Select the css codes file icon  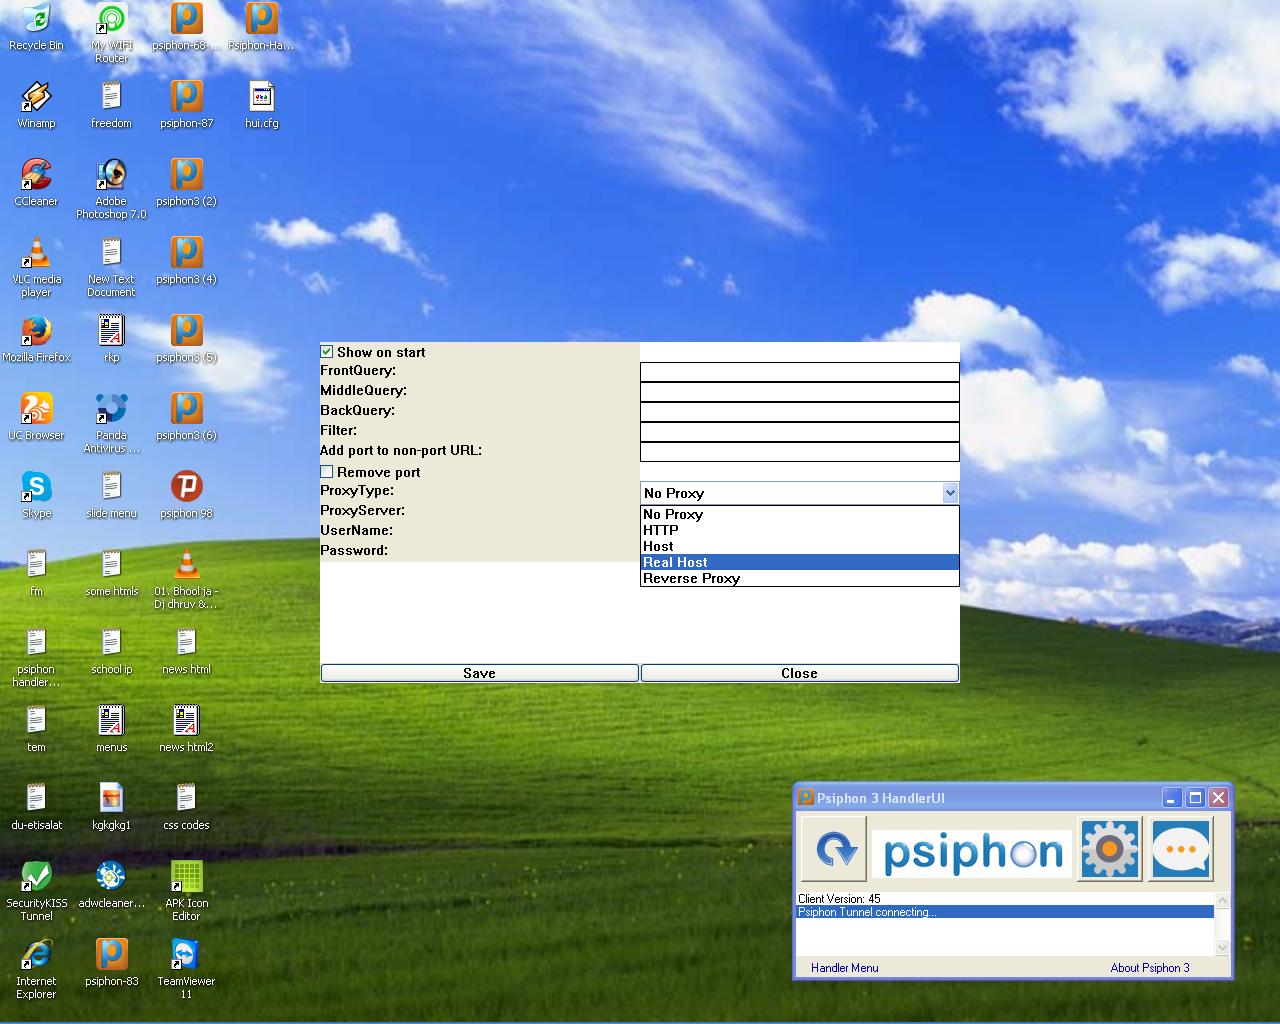coord(186,807)
